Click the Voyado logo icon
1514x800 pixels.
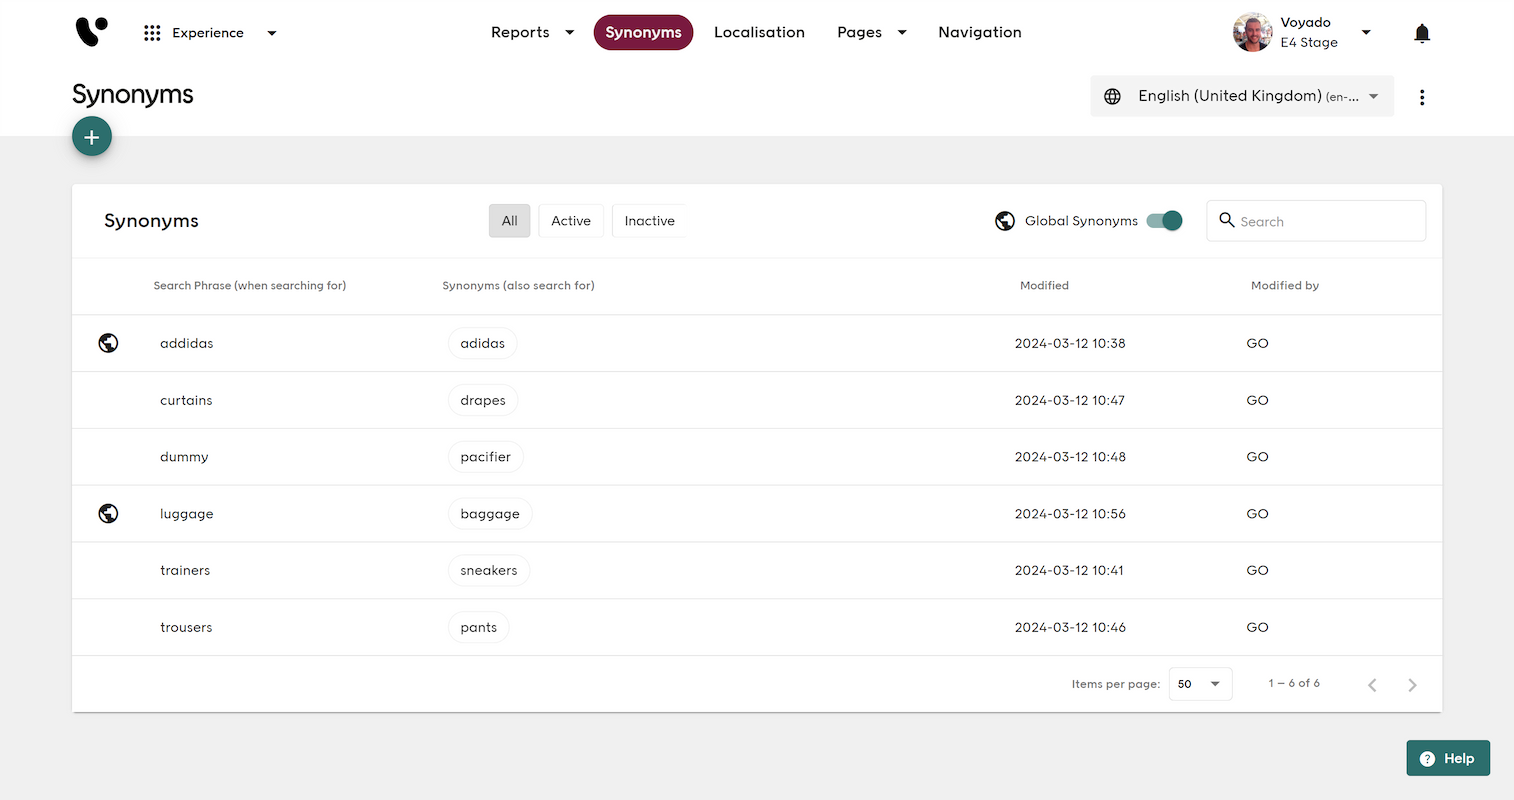91,32
